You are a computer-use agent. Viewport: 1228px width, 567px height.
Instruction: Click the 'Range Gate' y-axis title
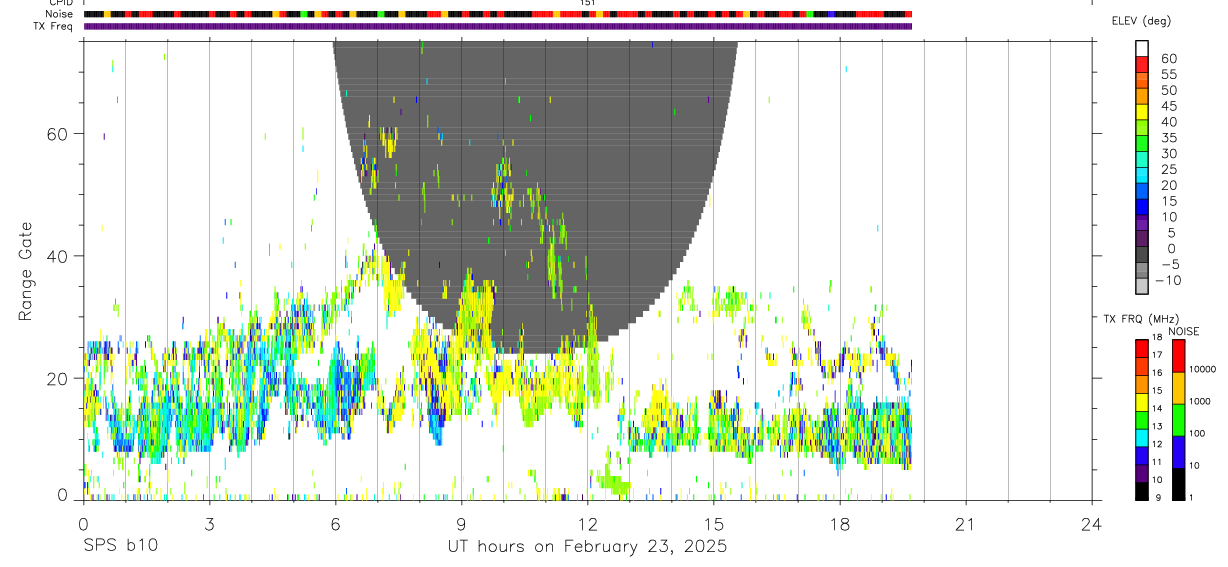point(26,271)
